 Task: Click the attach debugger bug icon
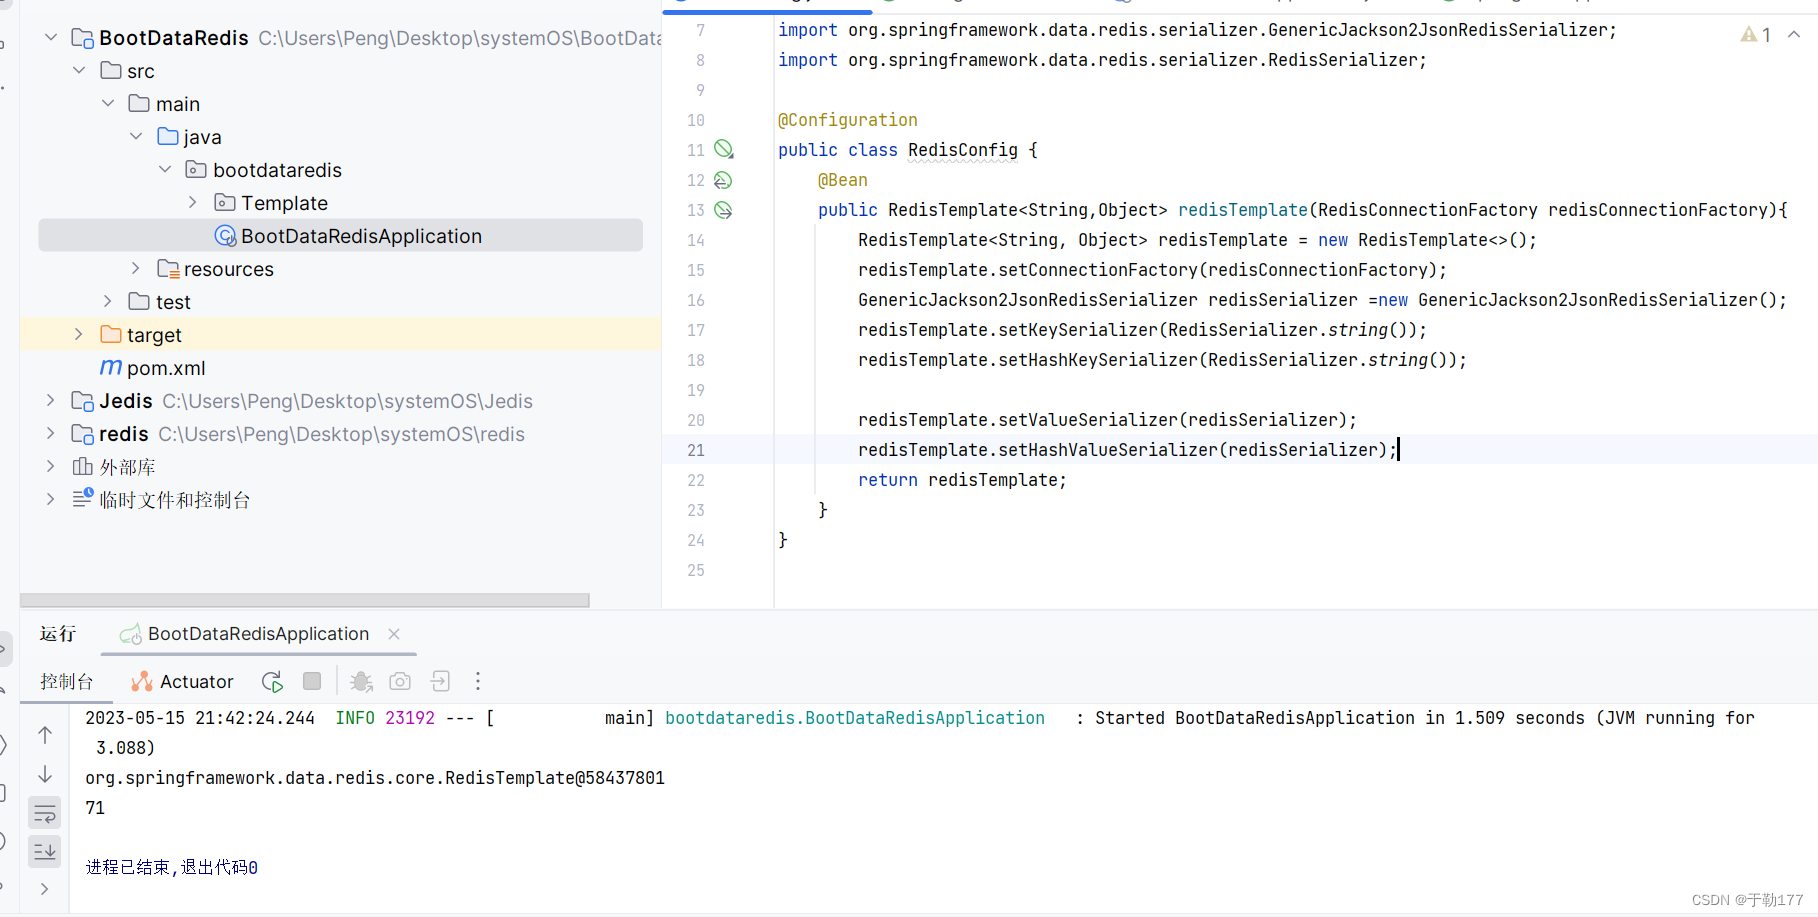coord(361,682)
